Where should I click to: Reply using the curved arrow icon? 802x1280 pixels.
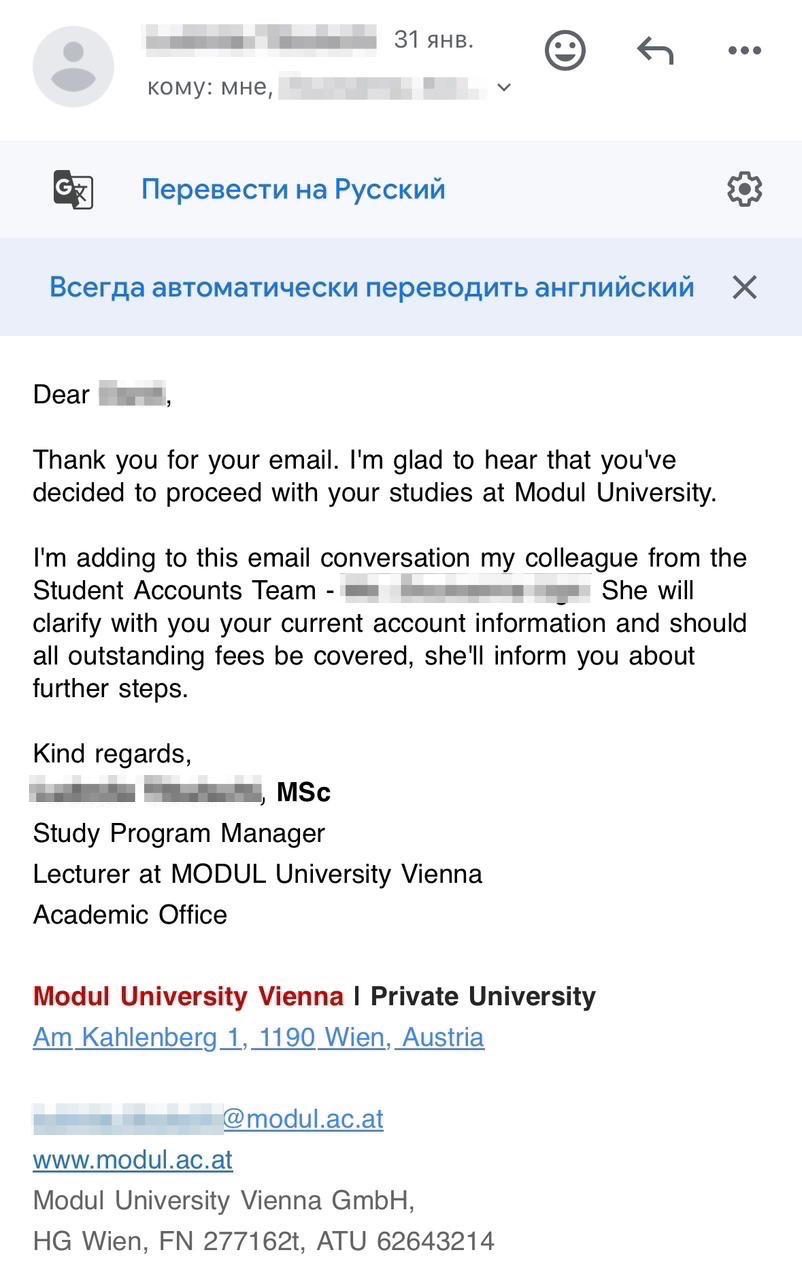[x=655, y=50]
